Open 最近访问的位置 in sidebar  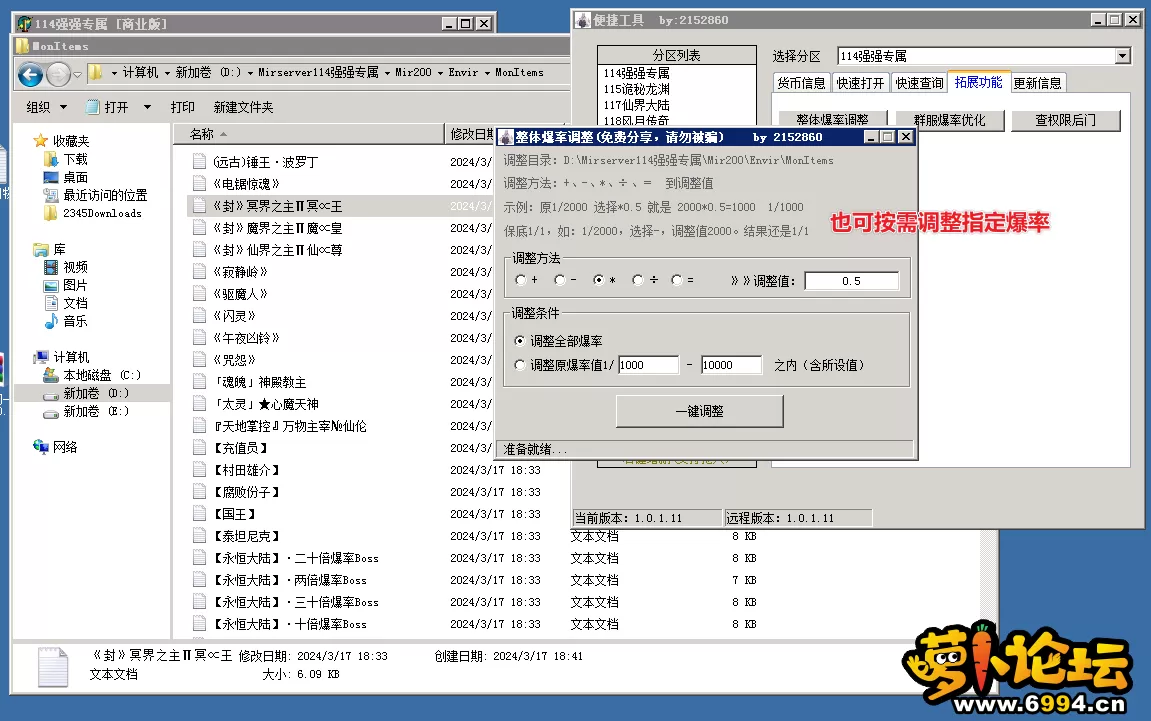coord(105,195)
